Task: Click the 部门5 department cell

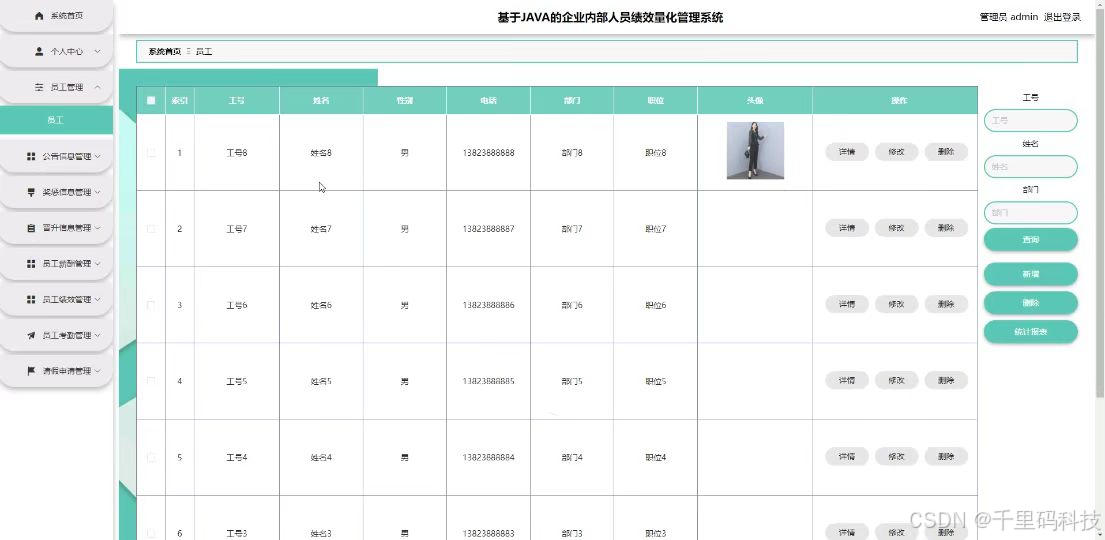Action: (572, 381)
